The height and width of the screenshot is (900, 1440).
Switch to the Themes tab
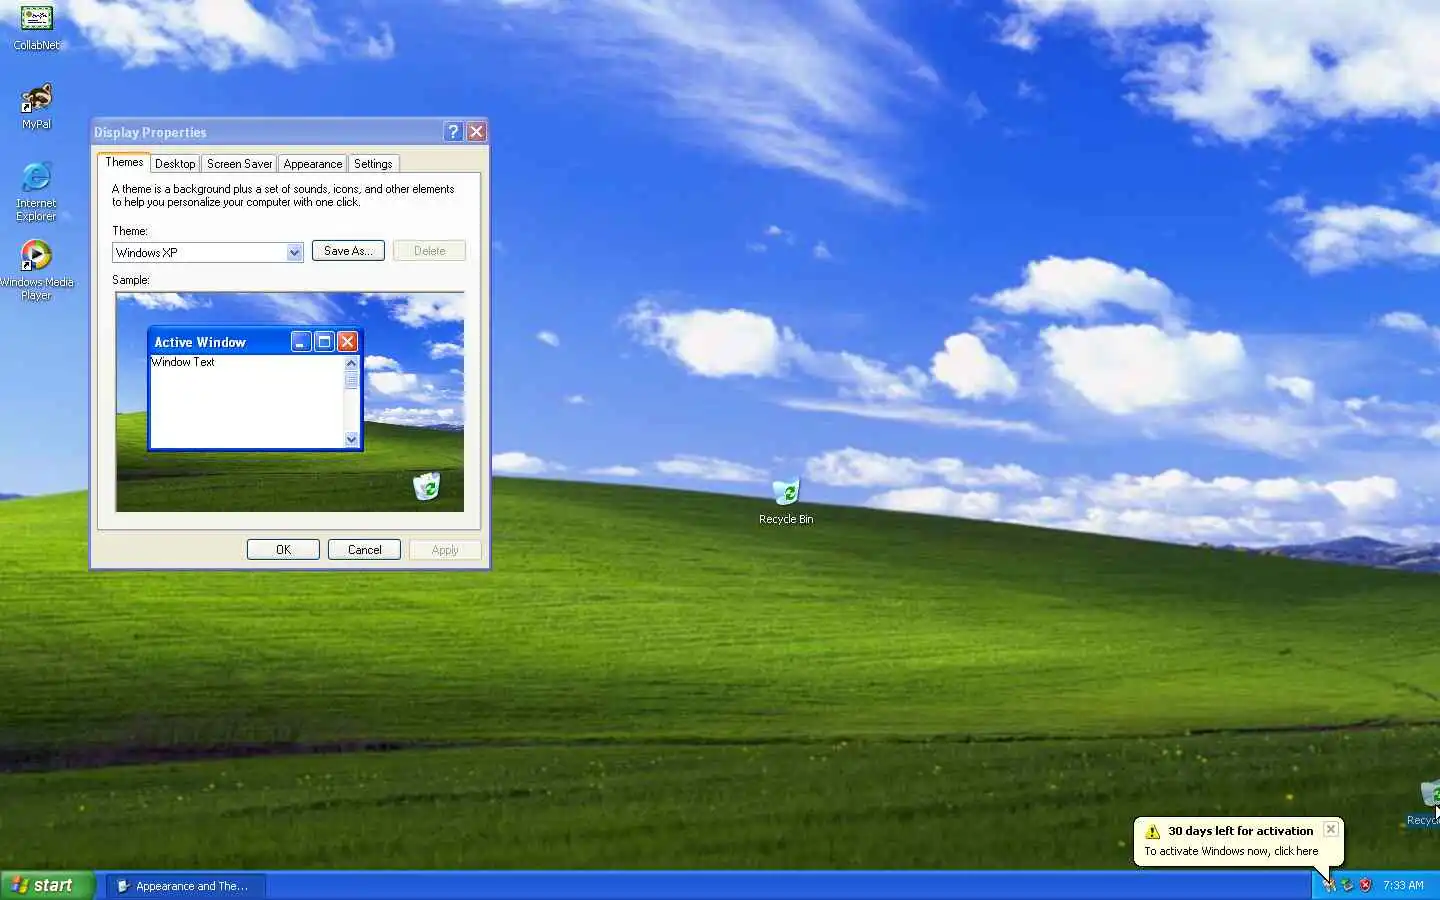coord(124,162)
